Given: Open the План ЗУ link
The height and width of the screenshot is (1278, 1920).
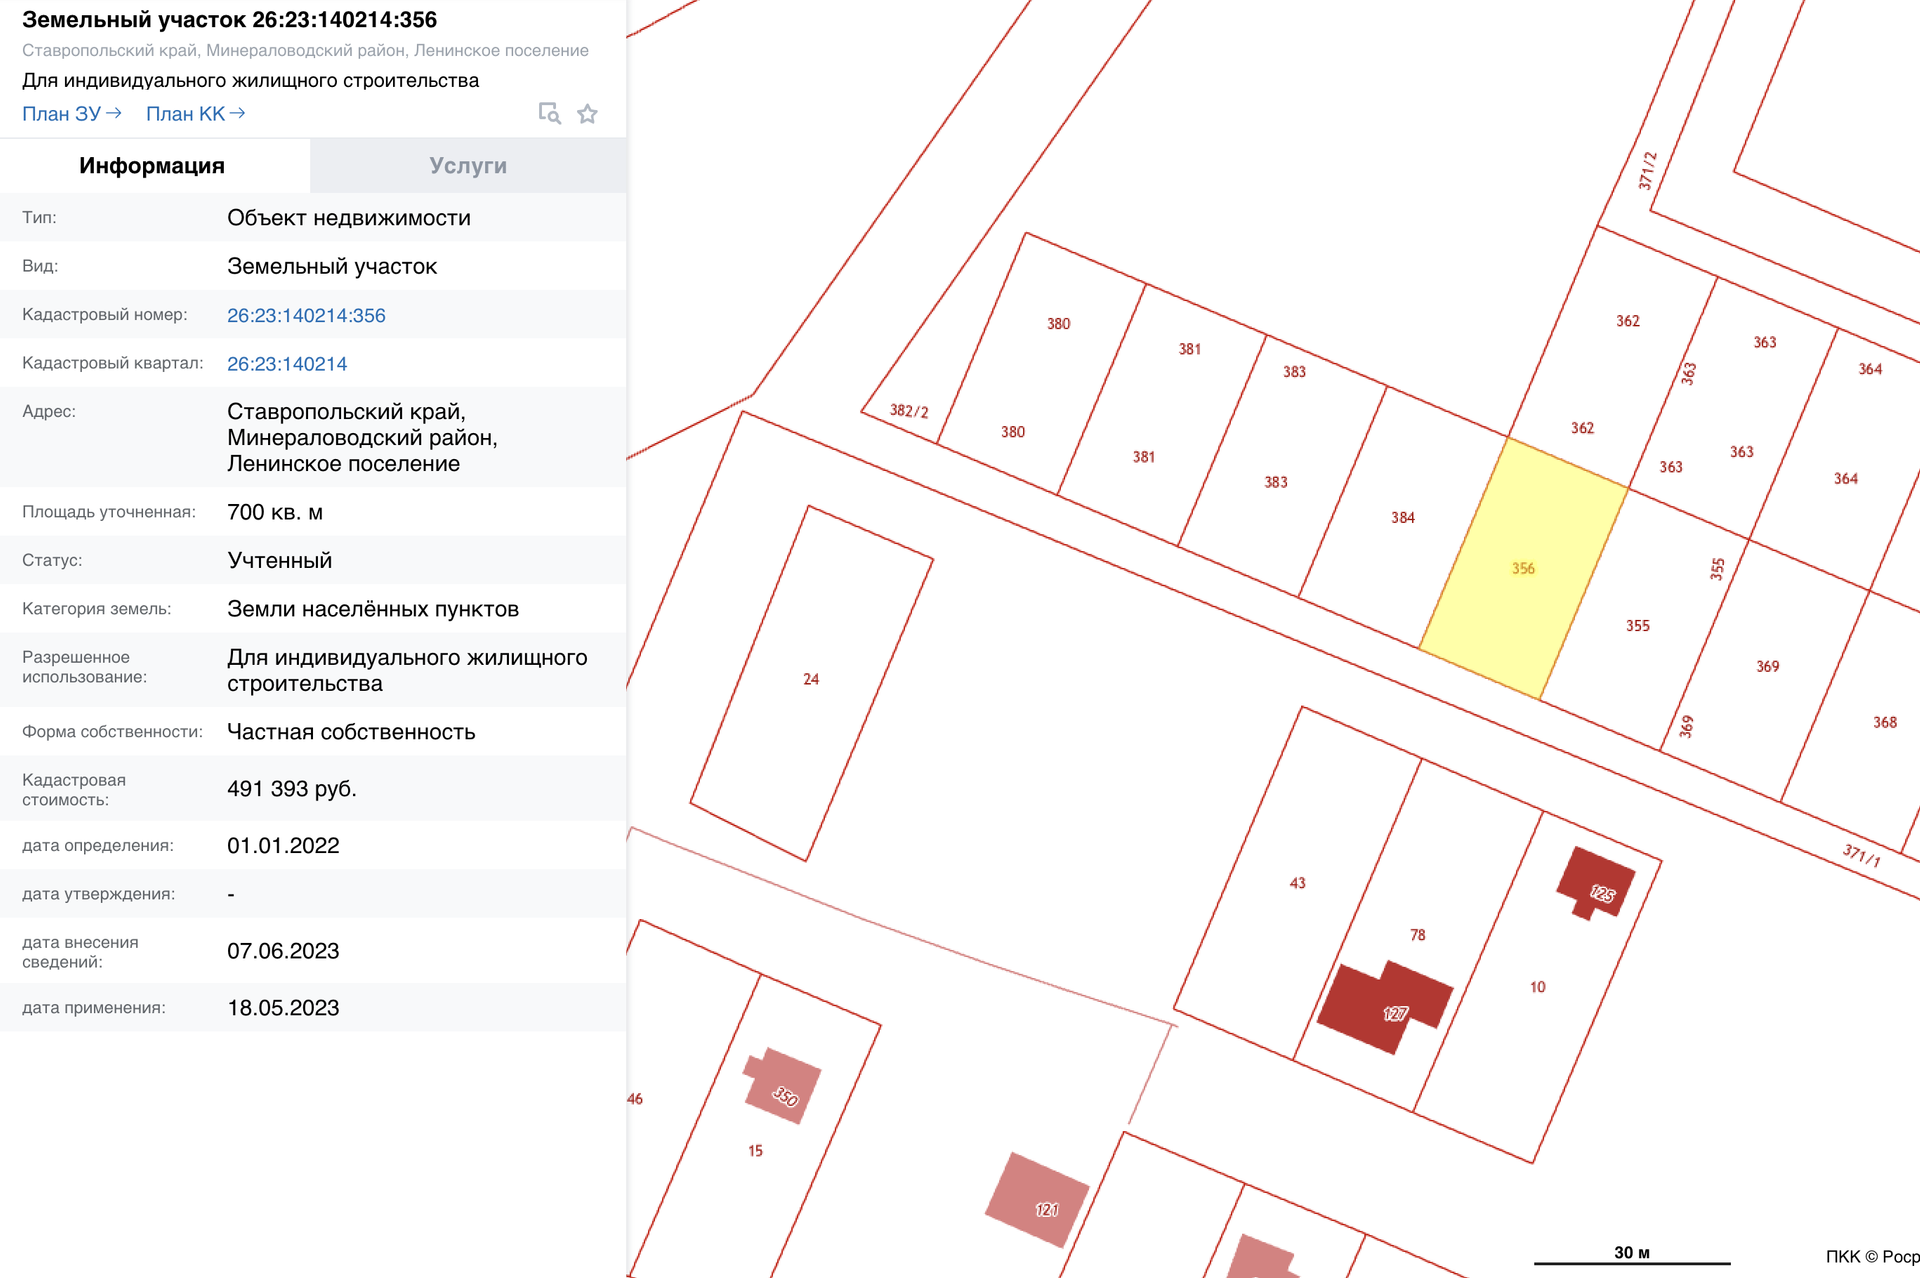Looking at the screenshot, I should [x=61, y=114].
